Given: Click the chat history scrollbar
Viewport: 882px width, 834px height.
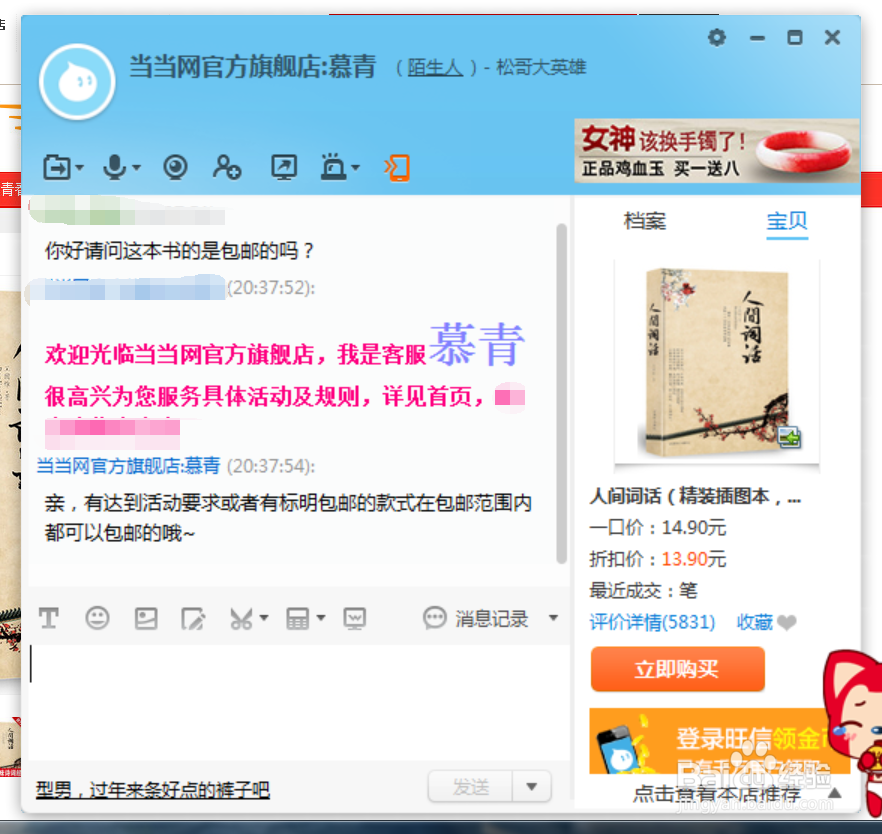Looking at the screenshot, I should pyautogui.click(x=561, y=393).
